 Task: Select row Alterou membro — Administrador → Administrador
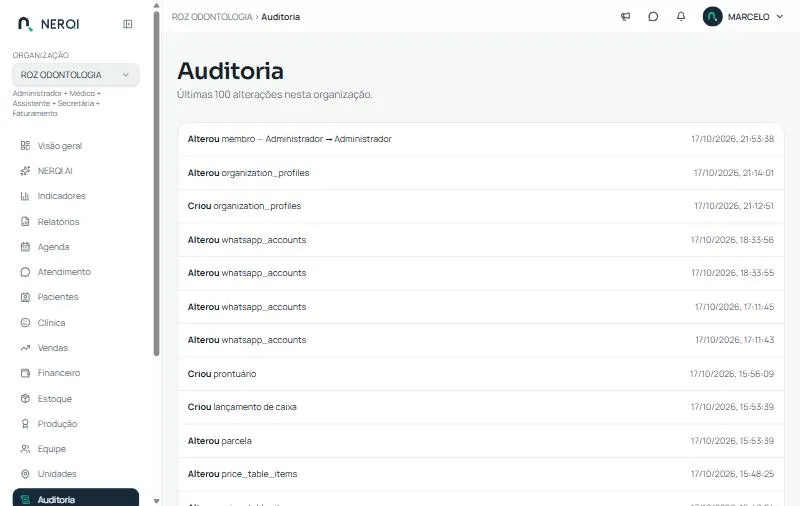coord(481,139)
